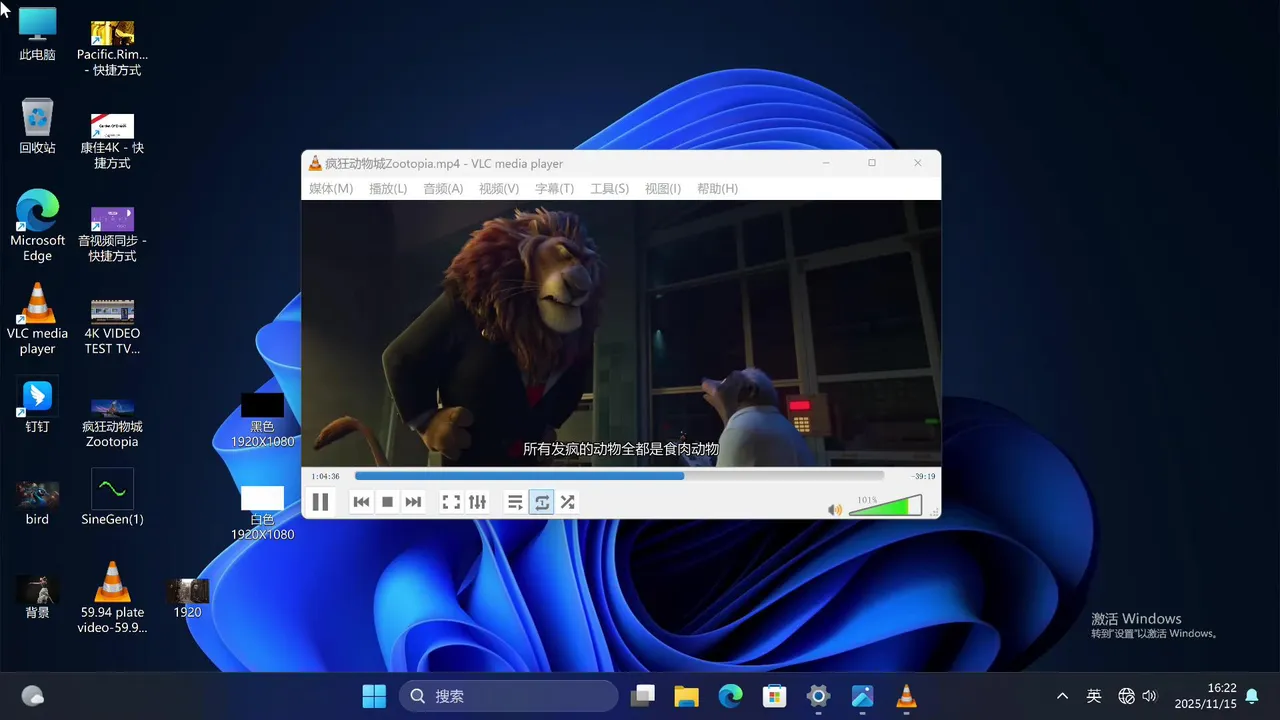Select the 背景 desktop file

click(x=37, y=597)
